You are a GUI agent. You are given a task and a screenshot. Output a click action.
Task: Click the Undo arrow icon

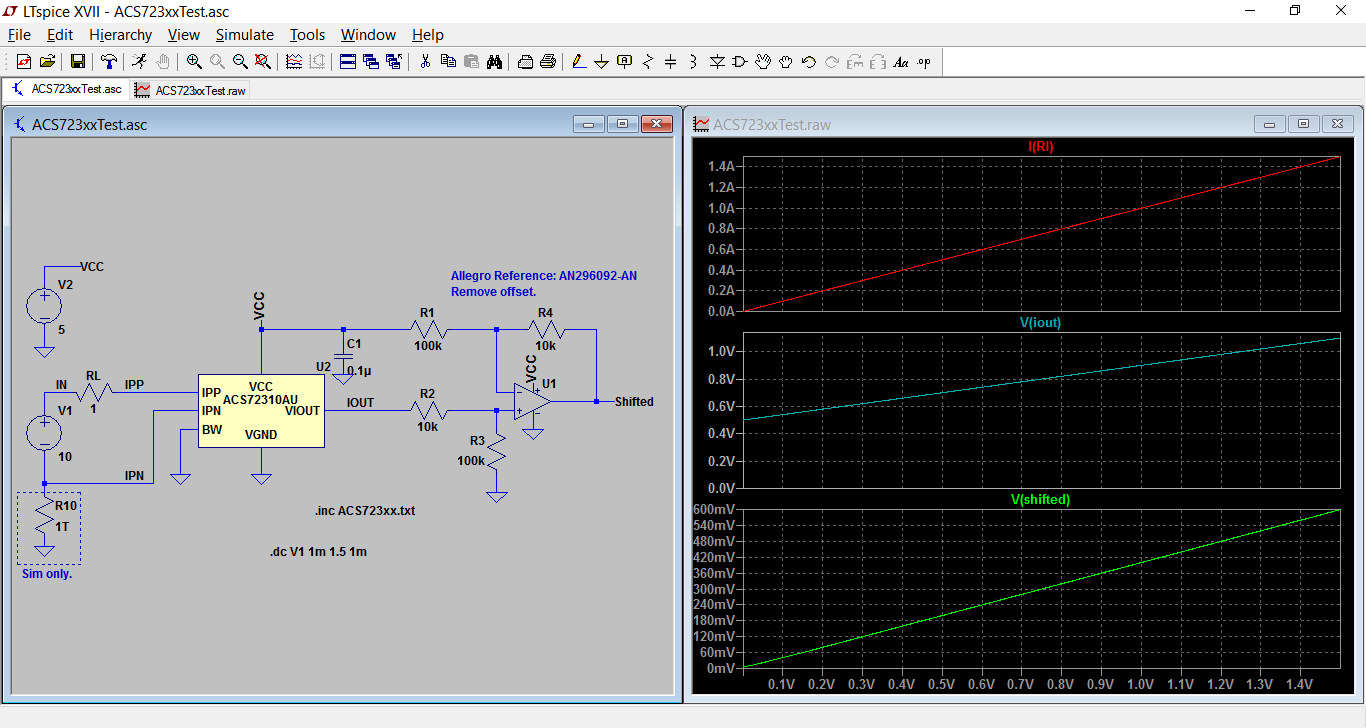click(x=809, y=62)
